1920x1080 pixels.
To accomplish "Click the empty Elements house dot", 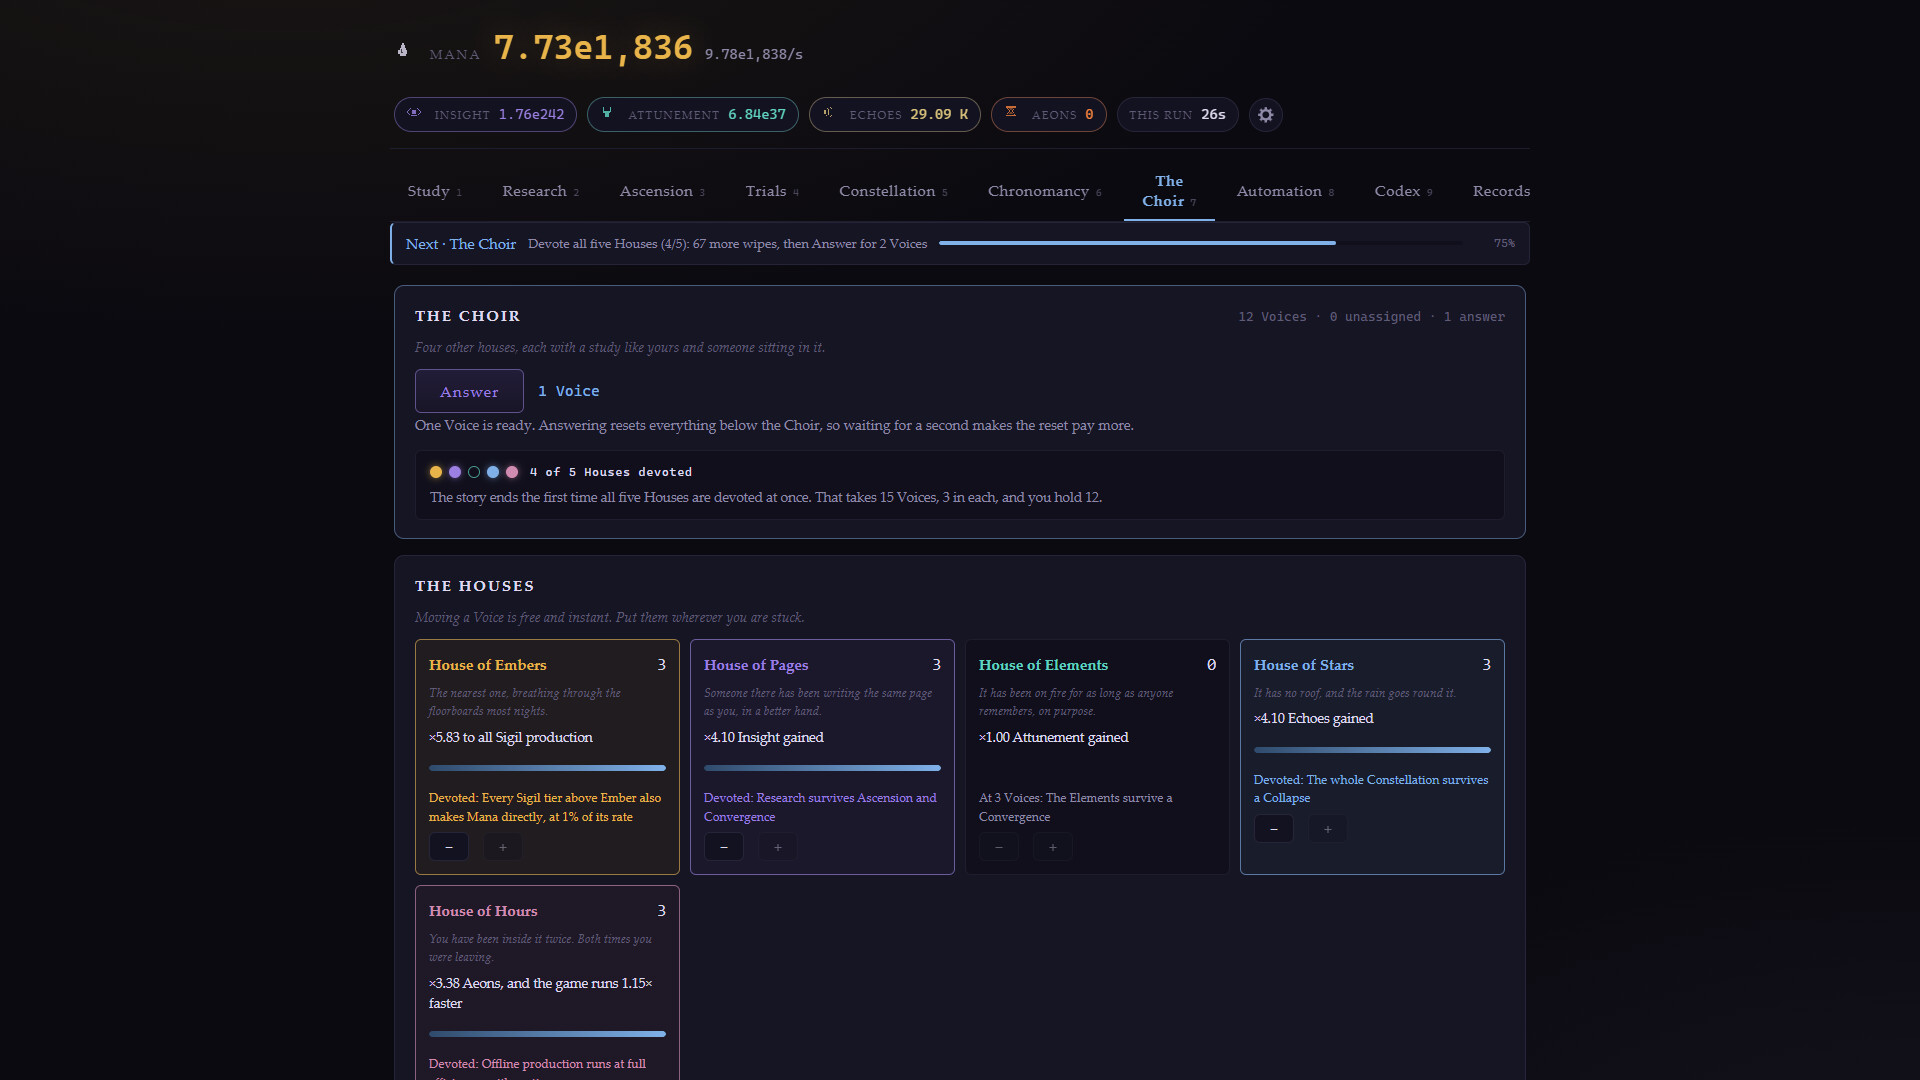I will (474, 472).
